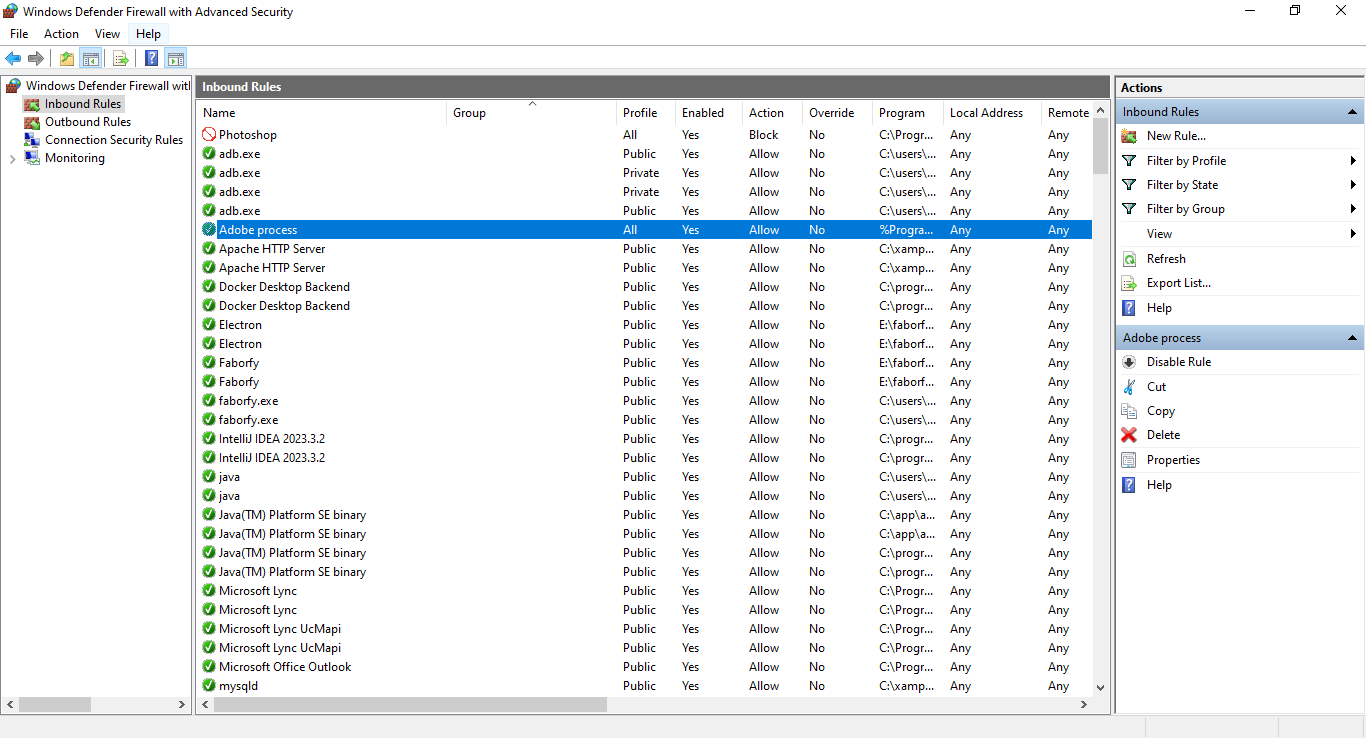Select Outbound Rules in the tree
This screenshot has height=738, width=1366.
tap(88, 122)
